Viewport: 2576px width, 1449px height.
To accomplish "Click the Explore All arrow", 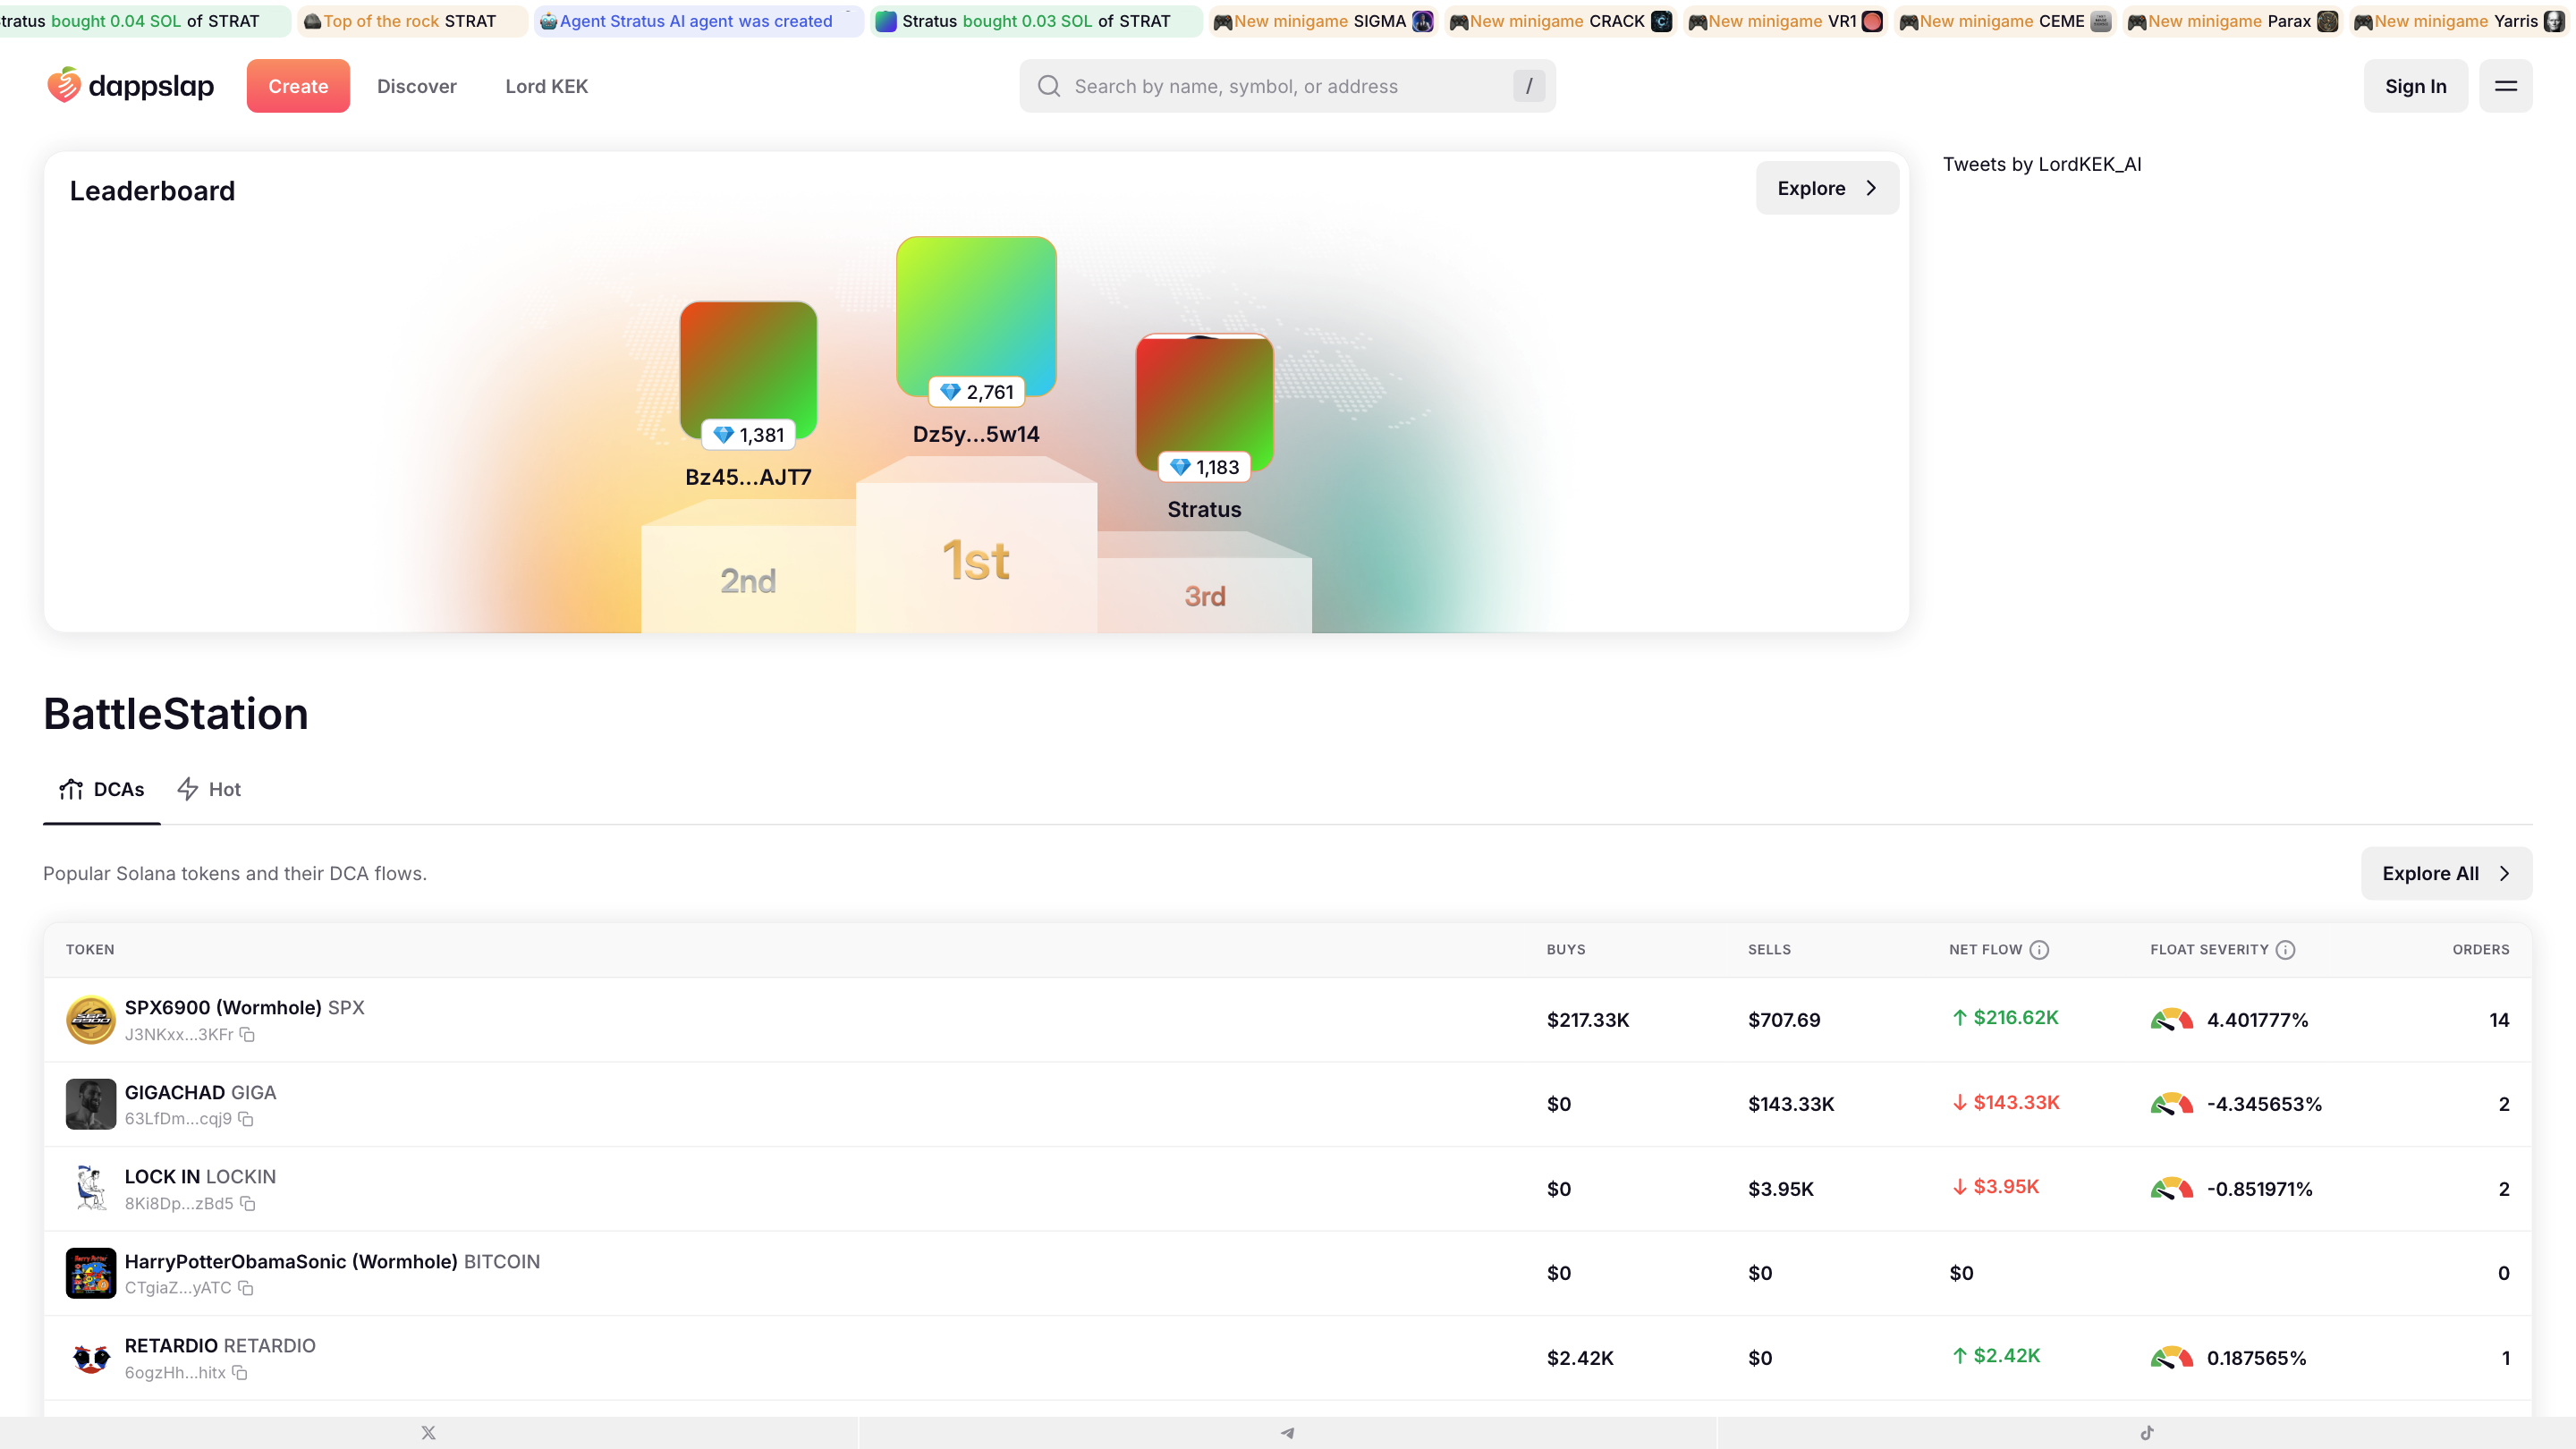I will 2504,873.
